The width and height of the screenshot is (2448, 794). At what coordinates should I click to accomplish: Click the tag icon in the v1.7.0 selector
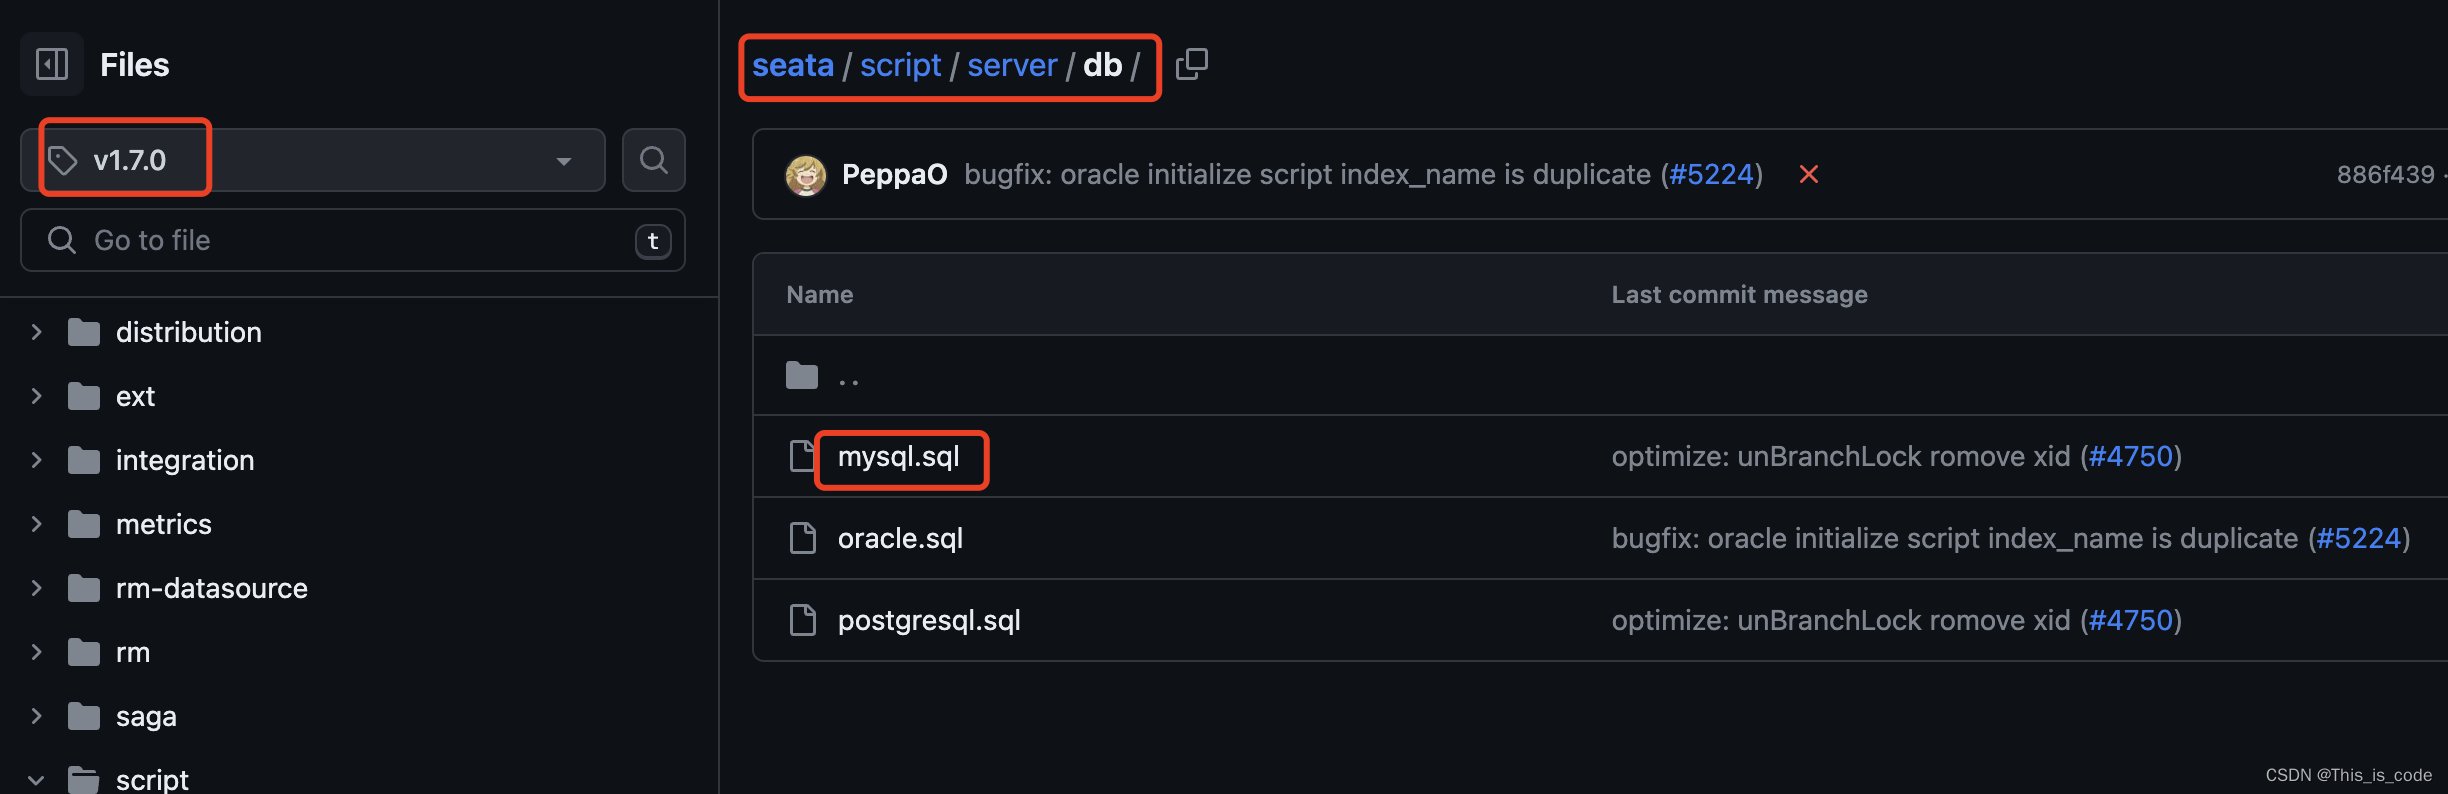(63, 158)
